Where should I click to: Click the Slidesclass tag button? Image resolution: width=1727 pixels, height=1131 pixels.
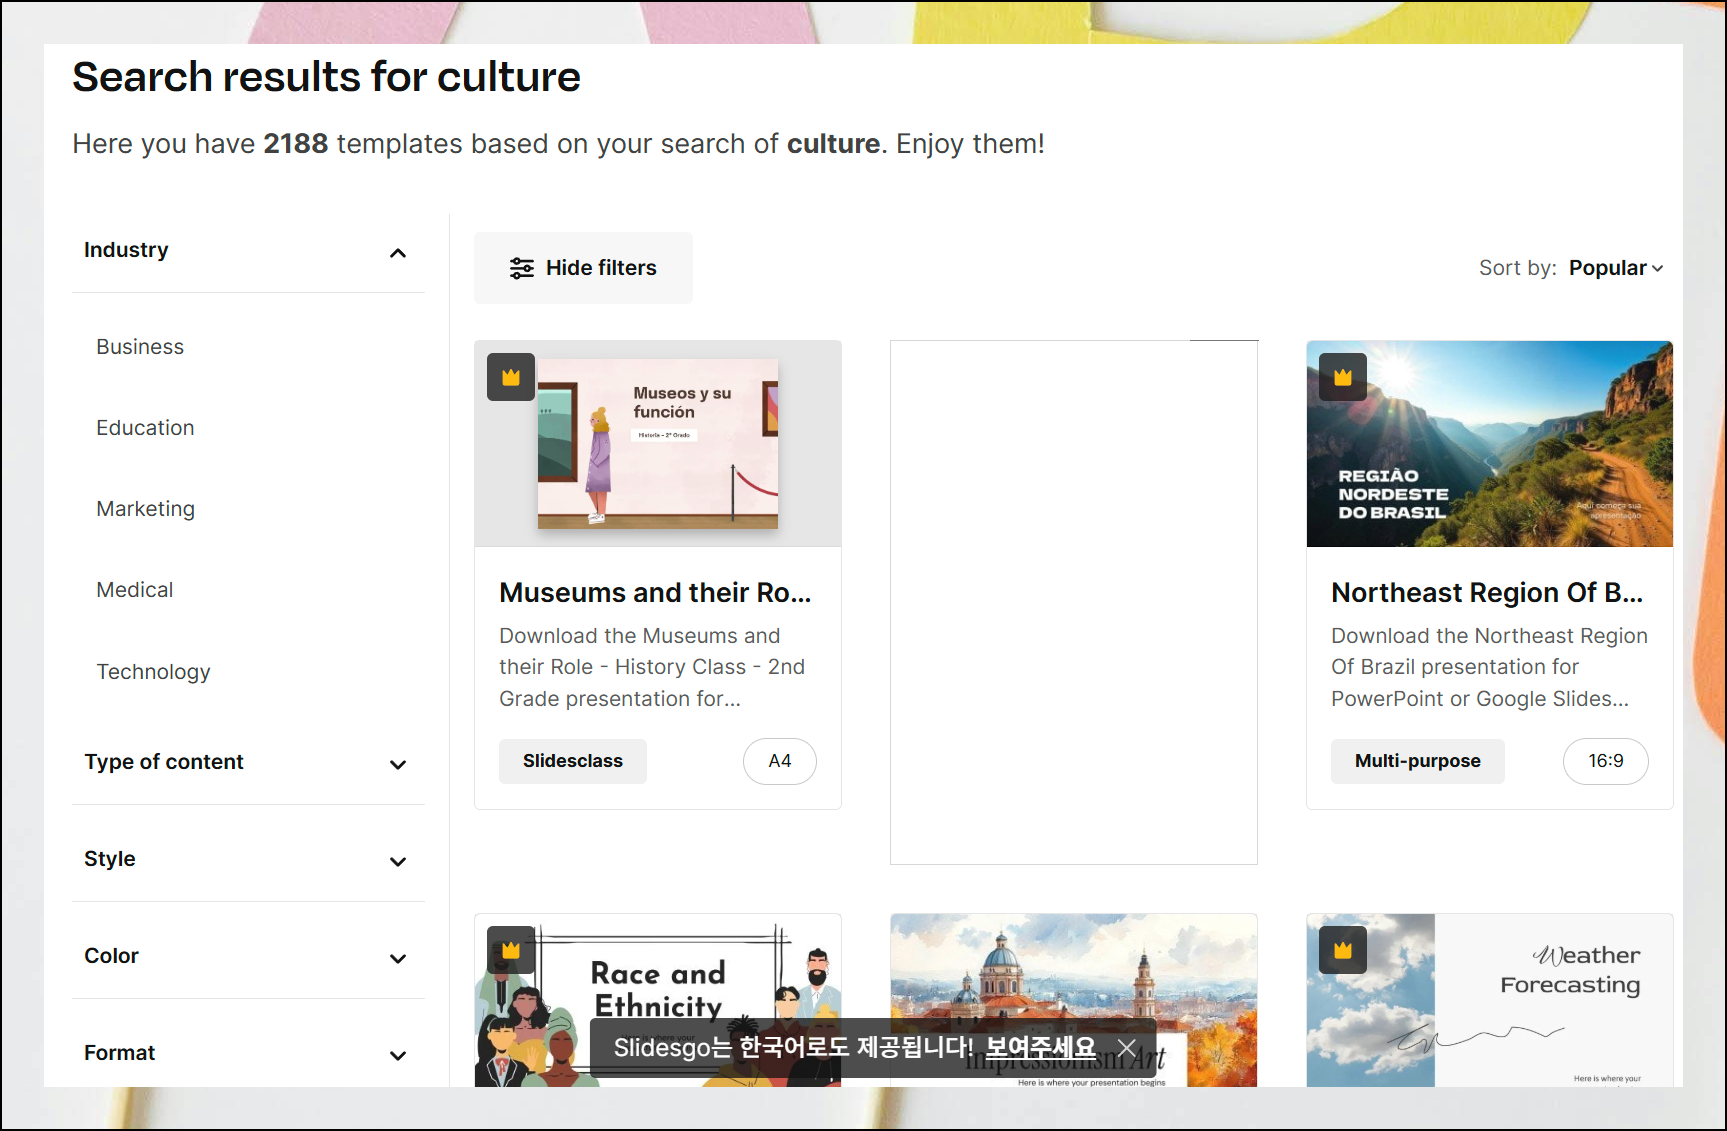tap(573, 761)
